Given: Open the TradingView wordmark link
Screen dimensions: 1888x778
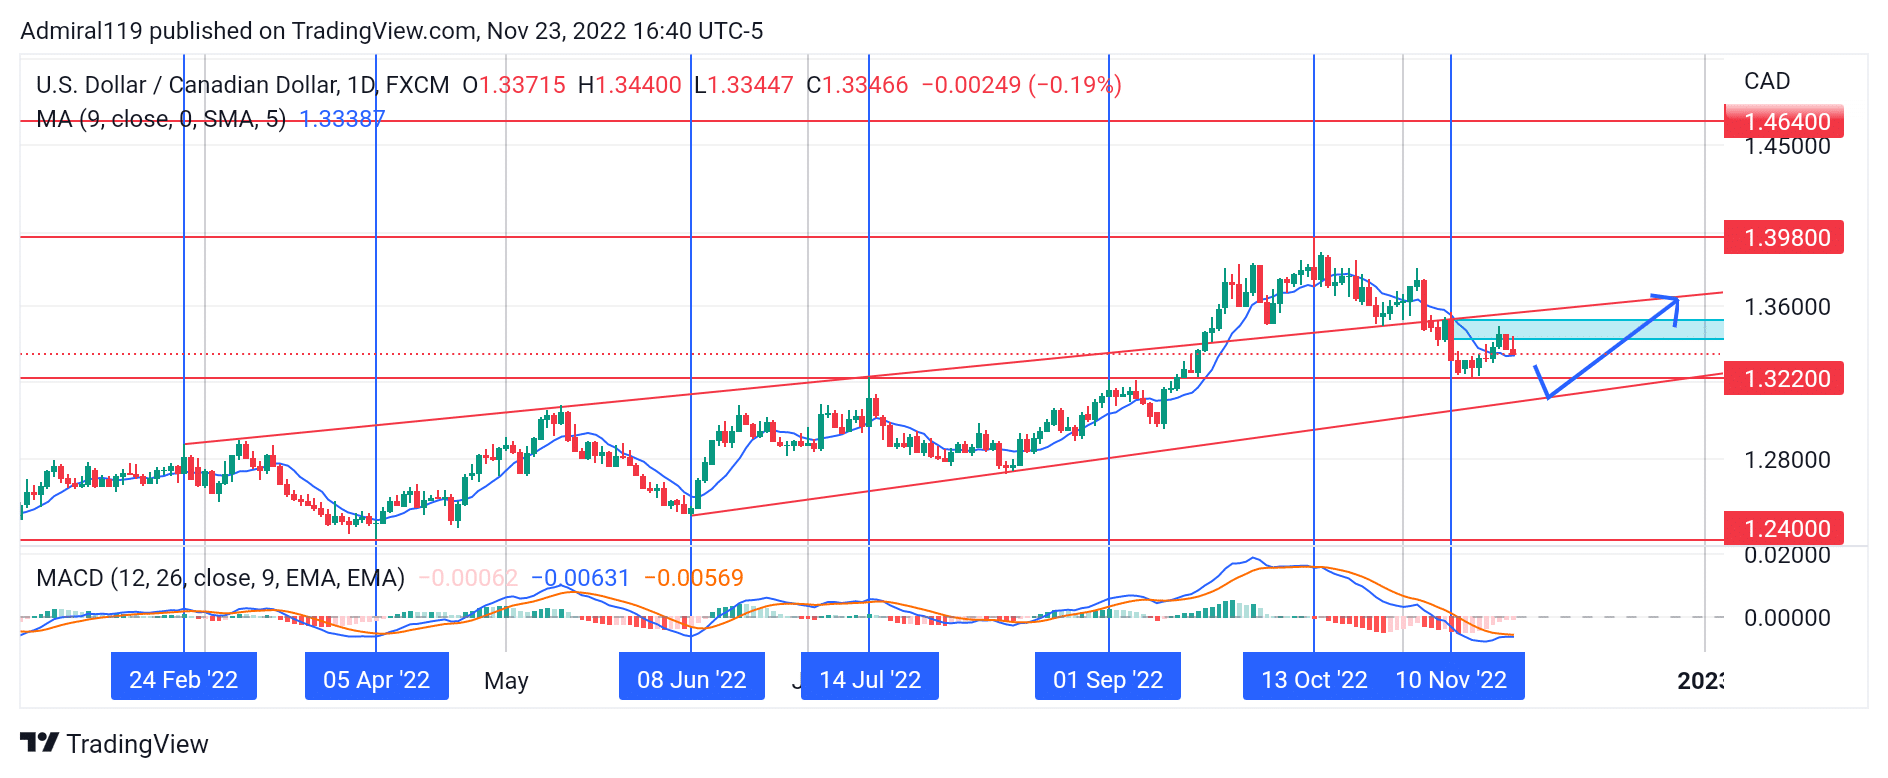Looking at the screenshot, I should point(137,744).
